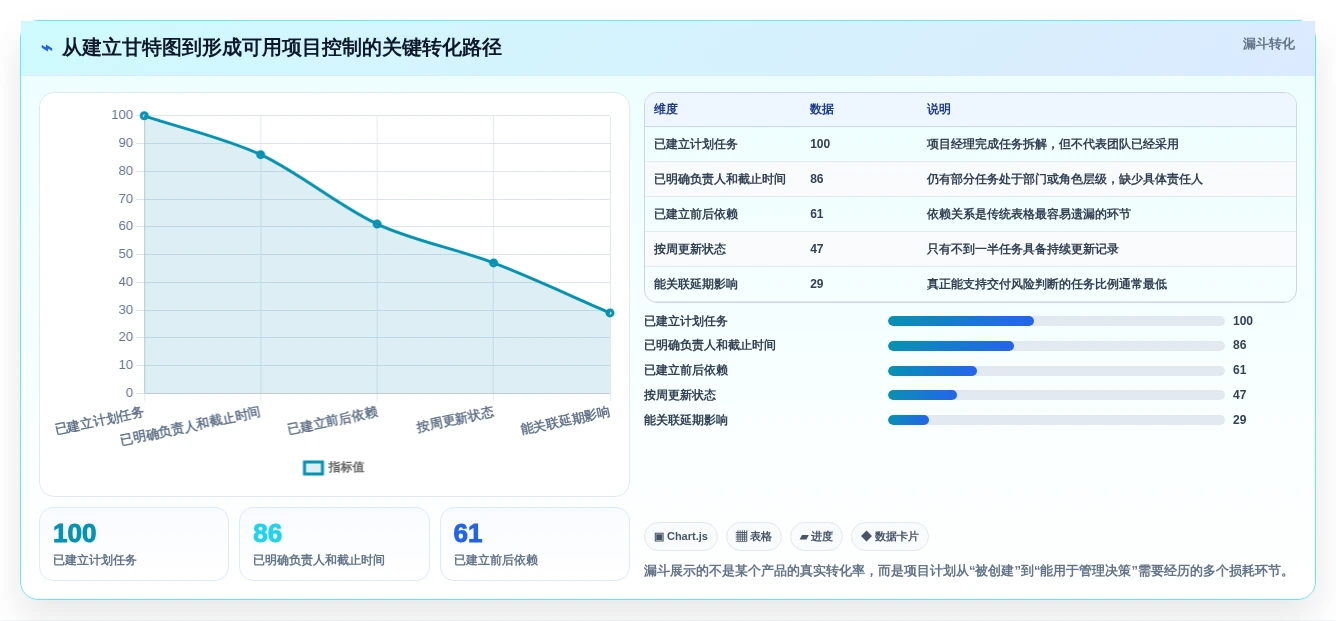Click the chart data point at 100
Screen dimensions: 1336x621
144,116
